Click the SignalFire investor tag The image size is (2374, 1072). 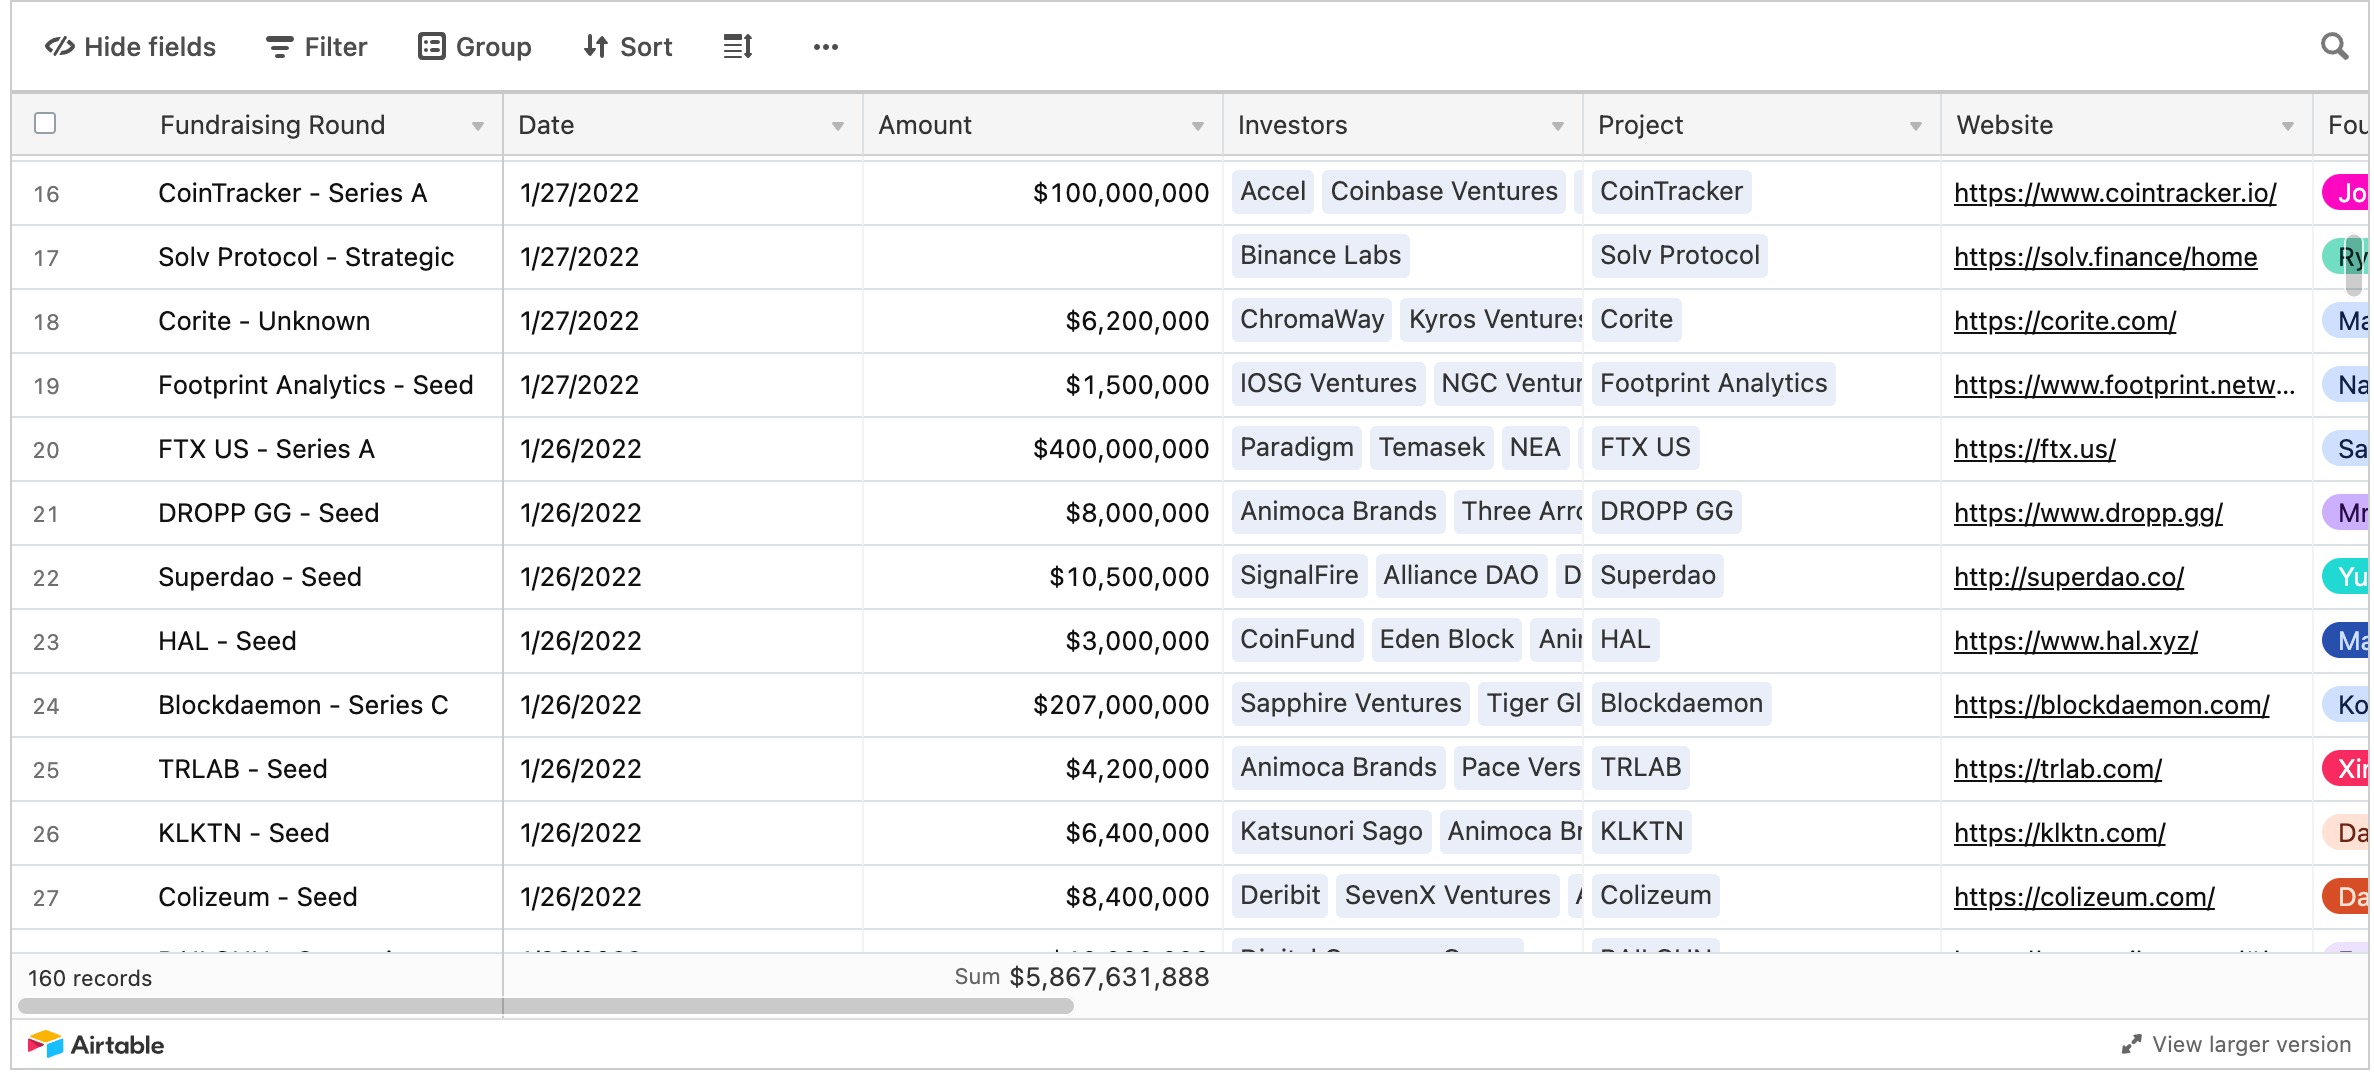(1299, 575)
